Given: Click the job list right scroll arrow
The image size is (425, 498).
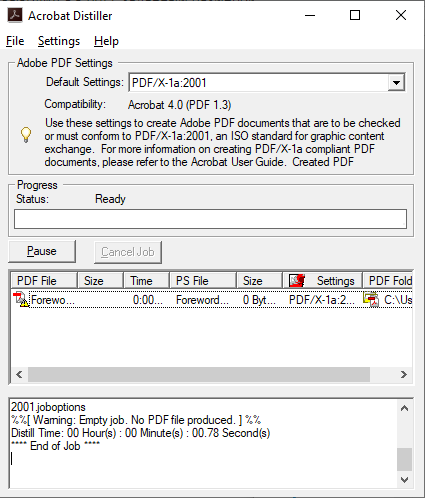Looking at the screenshot, I should pyautogui.click(x=404, y=374).
